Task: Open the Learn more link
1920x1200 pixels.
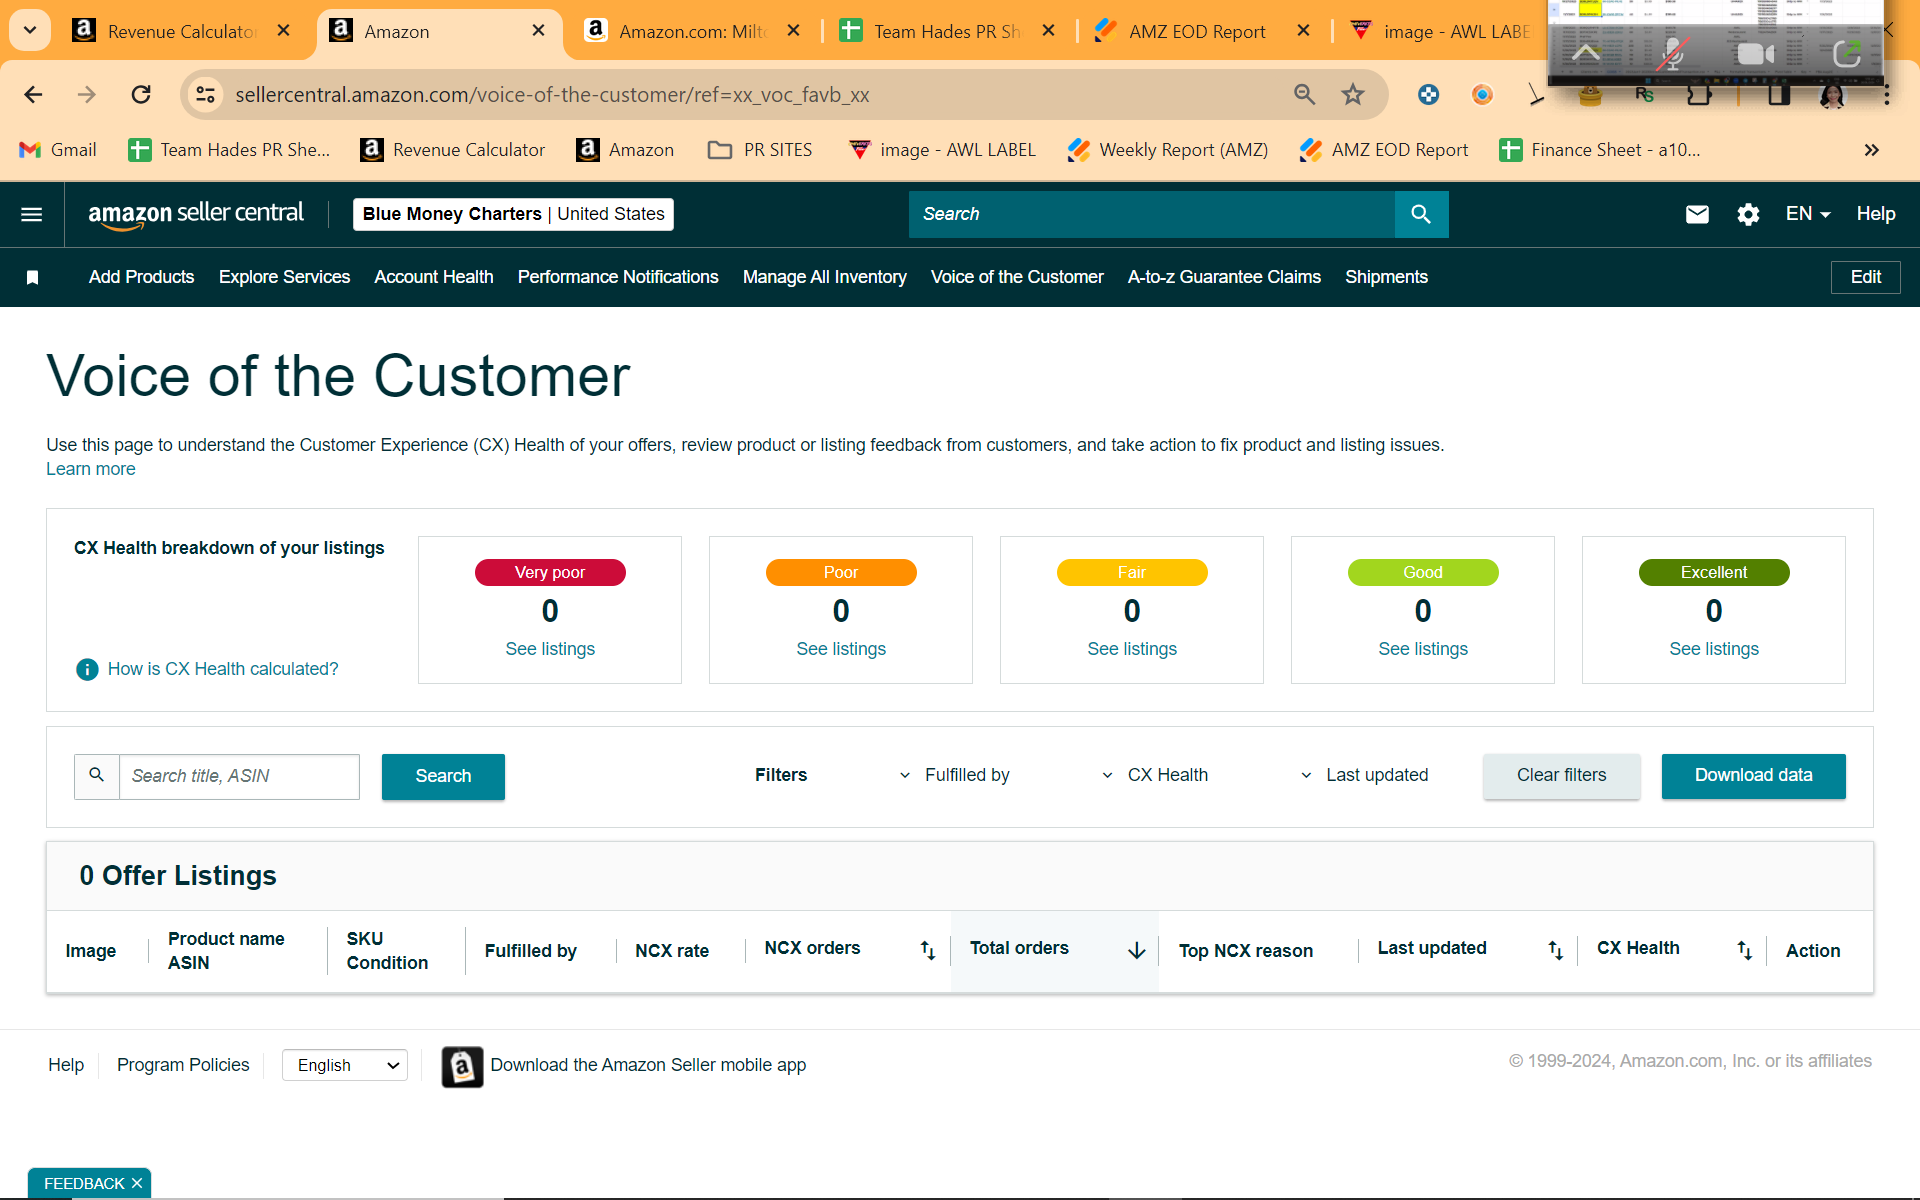Action: [91, 469]
